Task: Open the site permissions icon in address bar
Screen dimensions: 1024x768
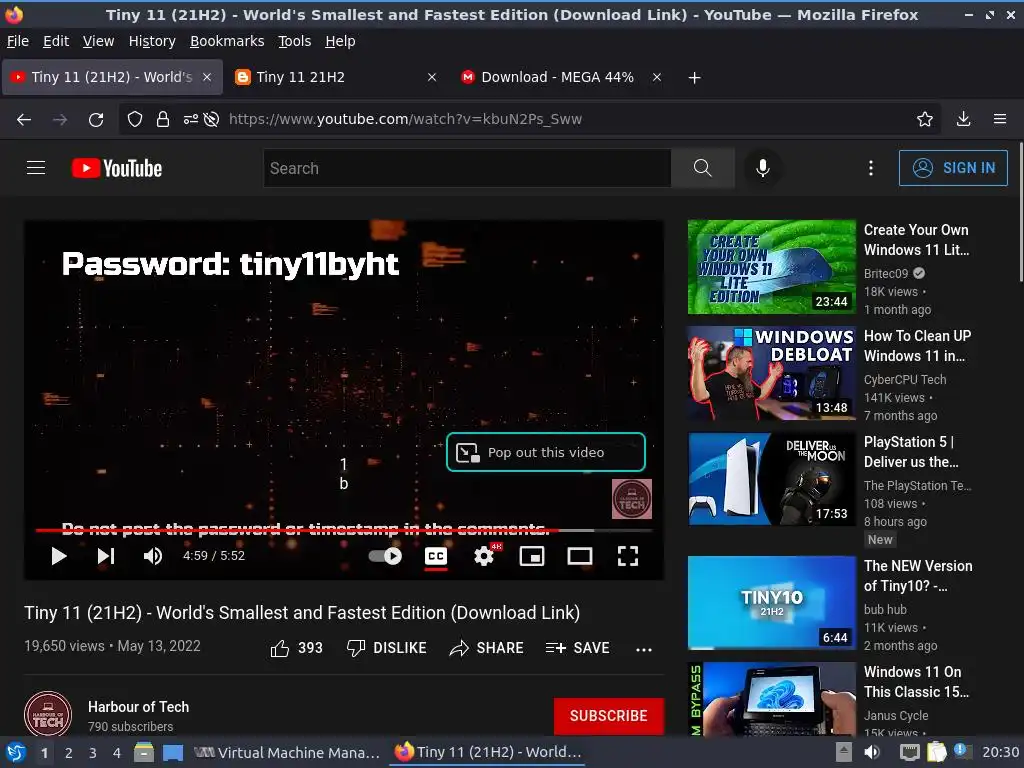Action: pyautogui.click(x=190, y=119)
